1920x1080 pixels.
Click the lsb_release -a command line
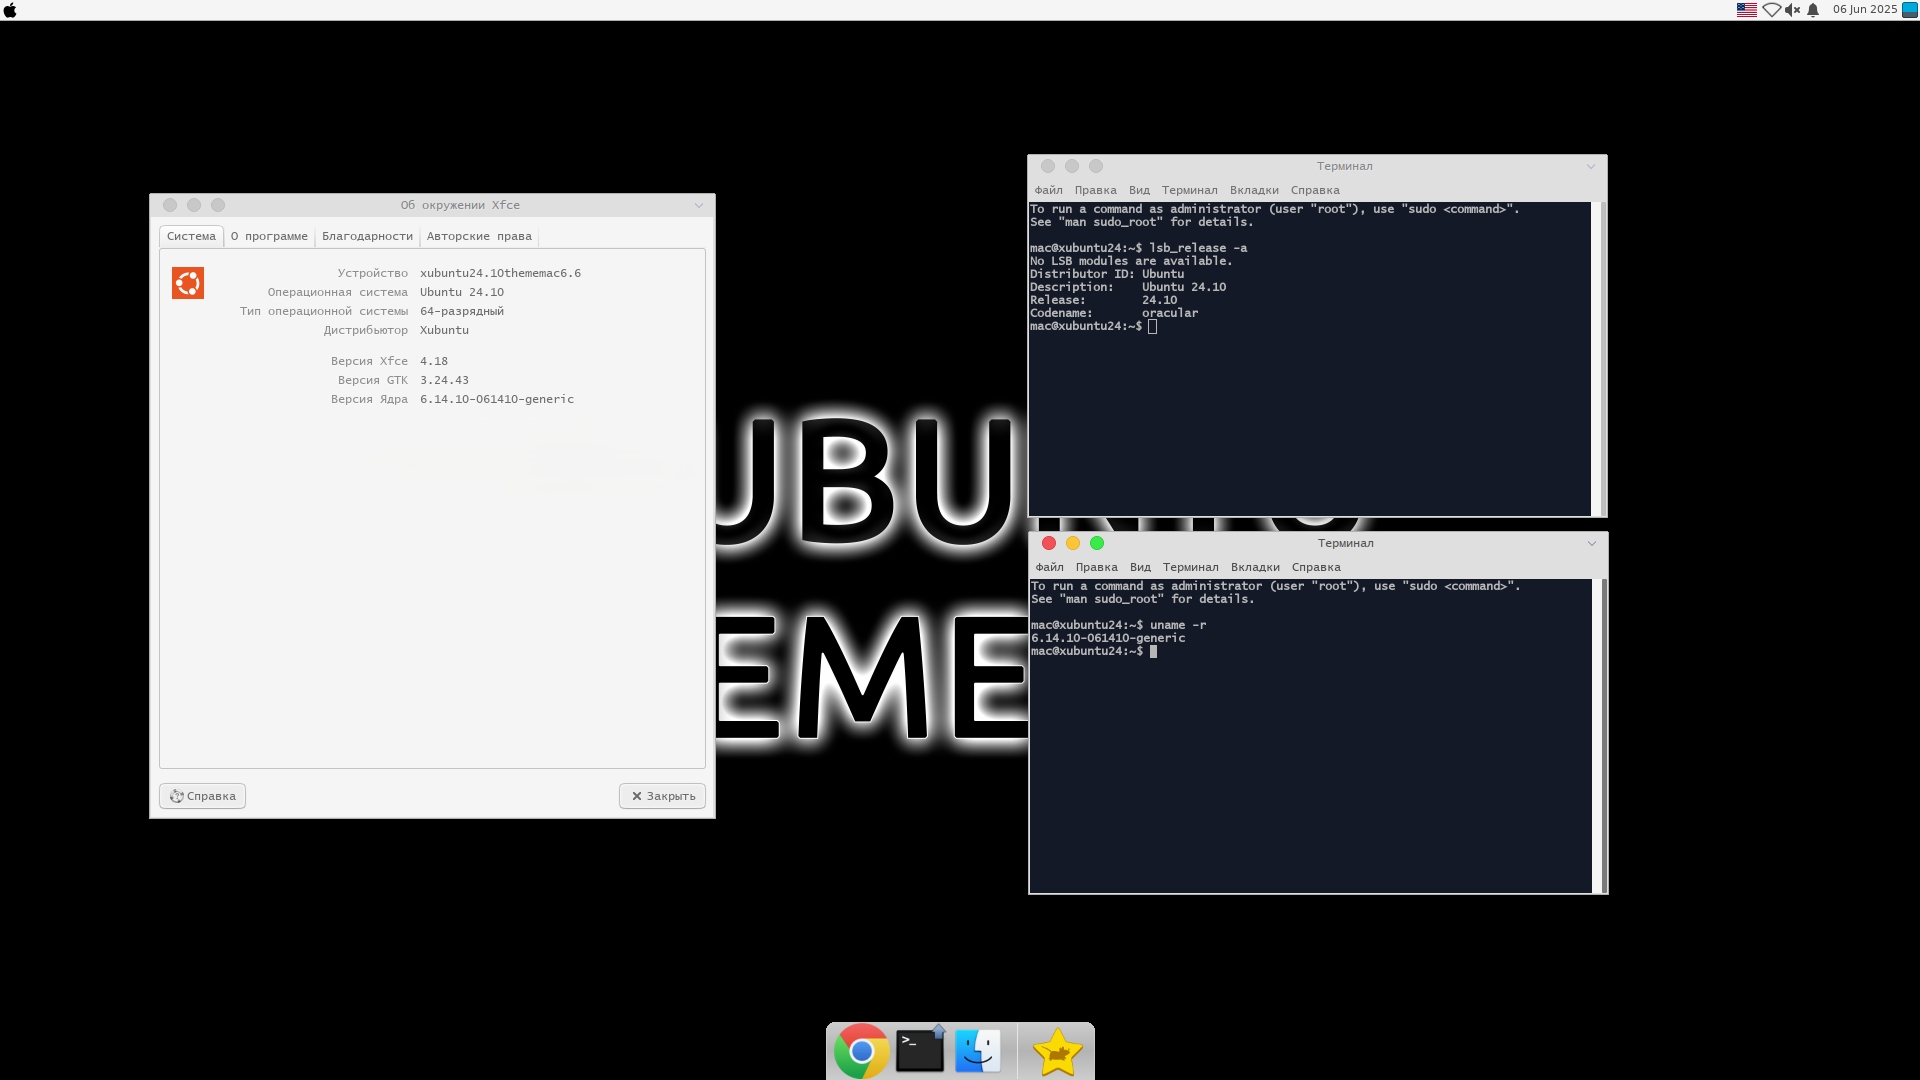(1139, 248)
